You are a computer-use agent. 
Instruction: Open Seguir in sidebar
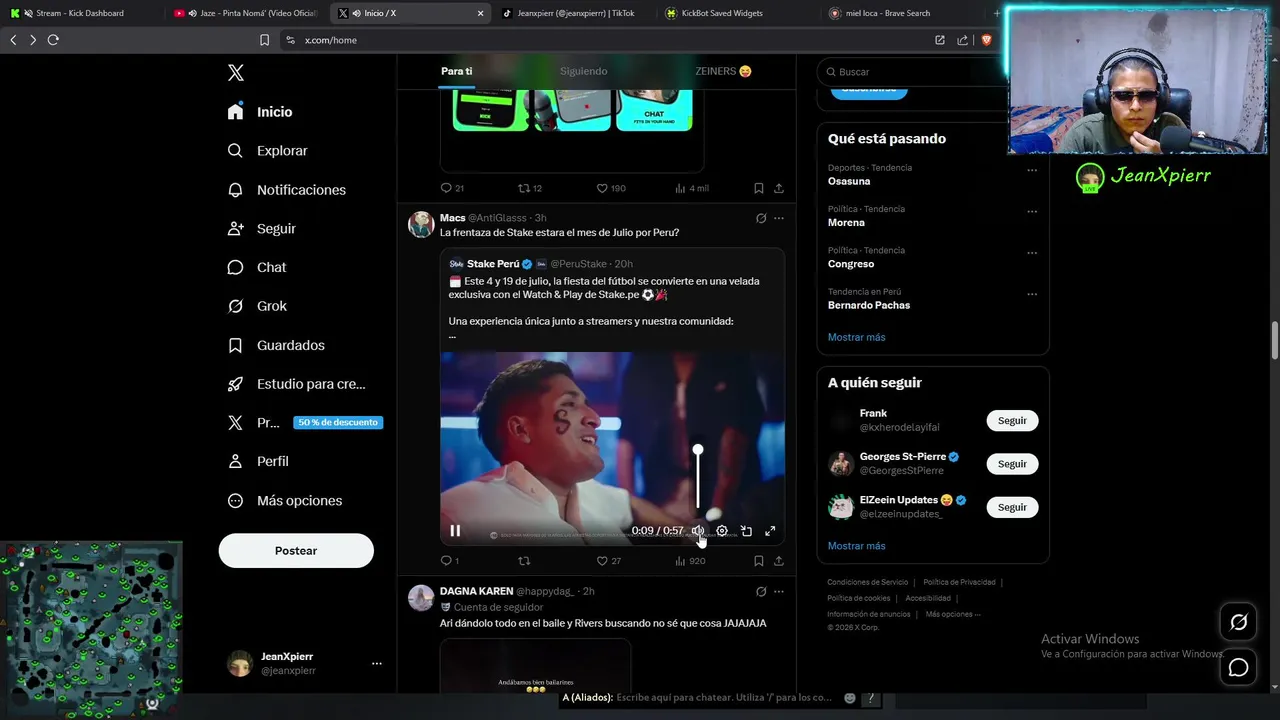tap(261, 229)
